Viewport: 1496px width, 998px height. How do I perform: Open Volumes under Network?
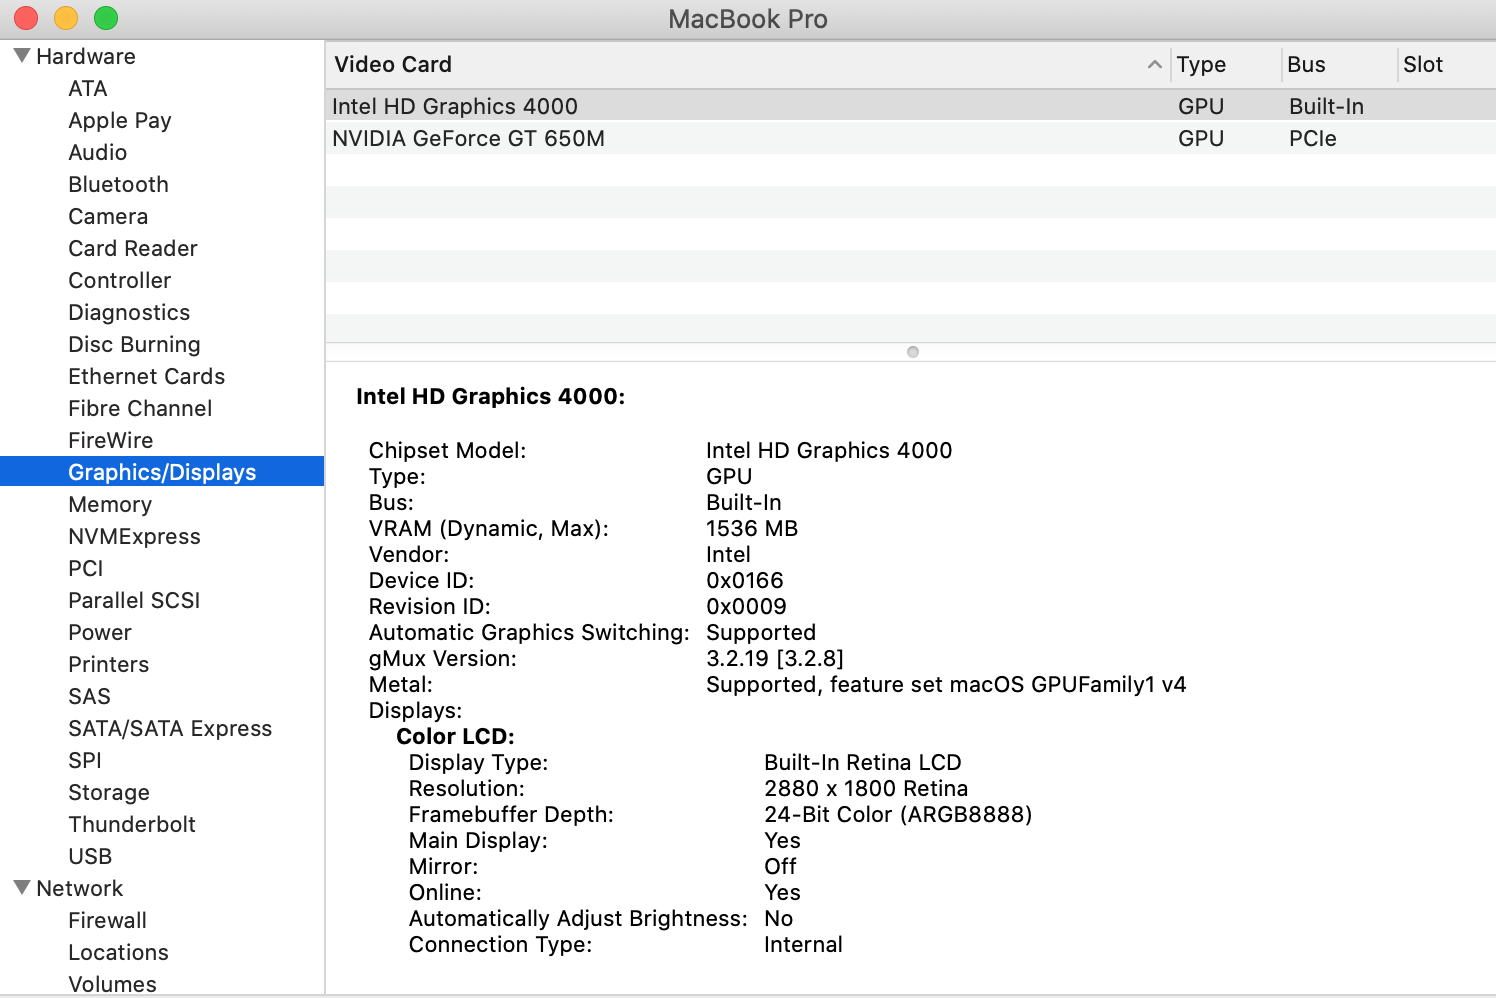pyautogui.click(x=112, y=984)
